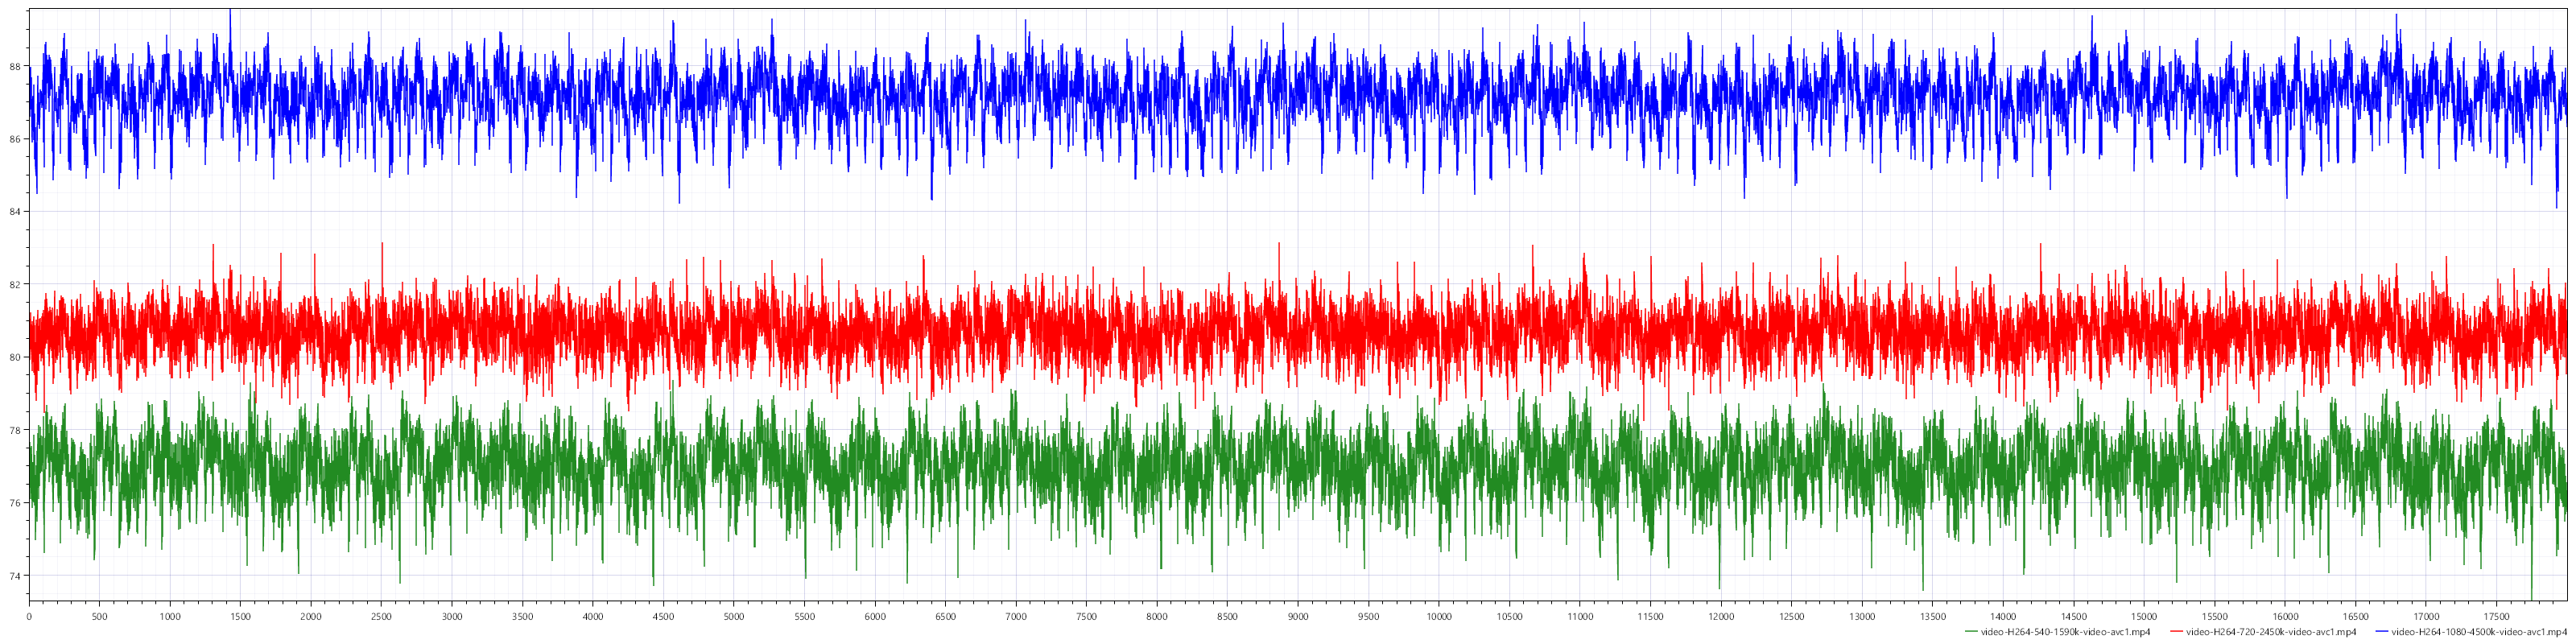Click the red legend line swatch
This screenshot has height=644, width=2576.
click(2177, 632)
